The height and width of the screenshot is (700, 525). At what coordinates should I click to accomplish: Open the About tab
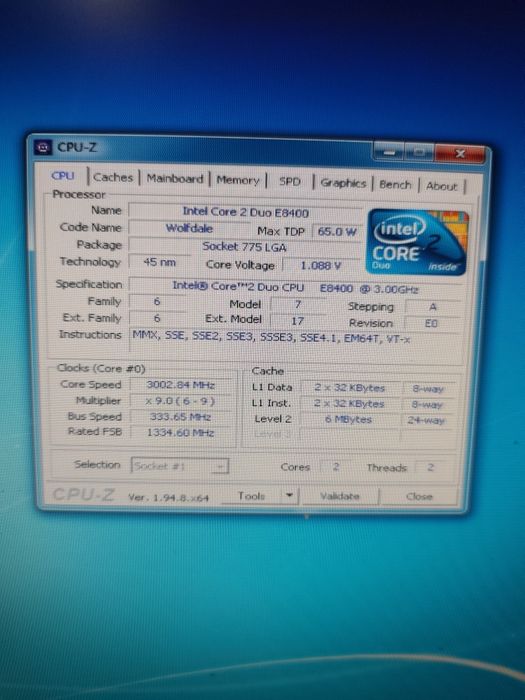pos(442,186)
